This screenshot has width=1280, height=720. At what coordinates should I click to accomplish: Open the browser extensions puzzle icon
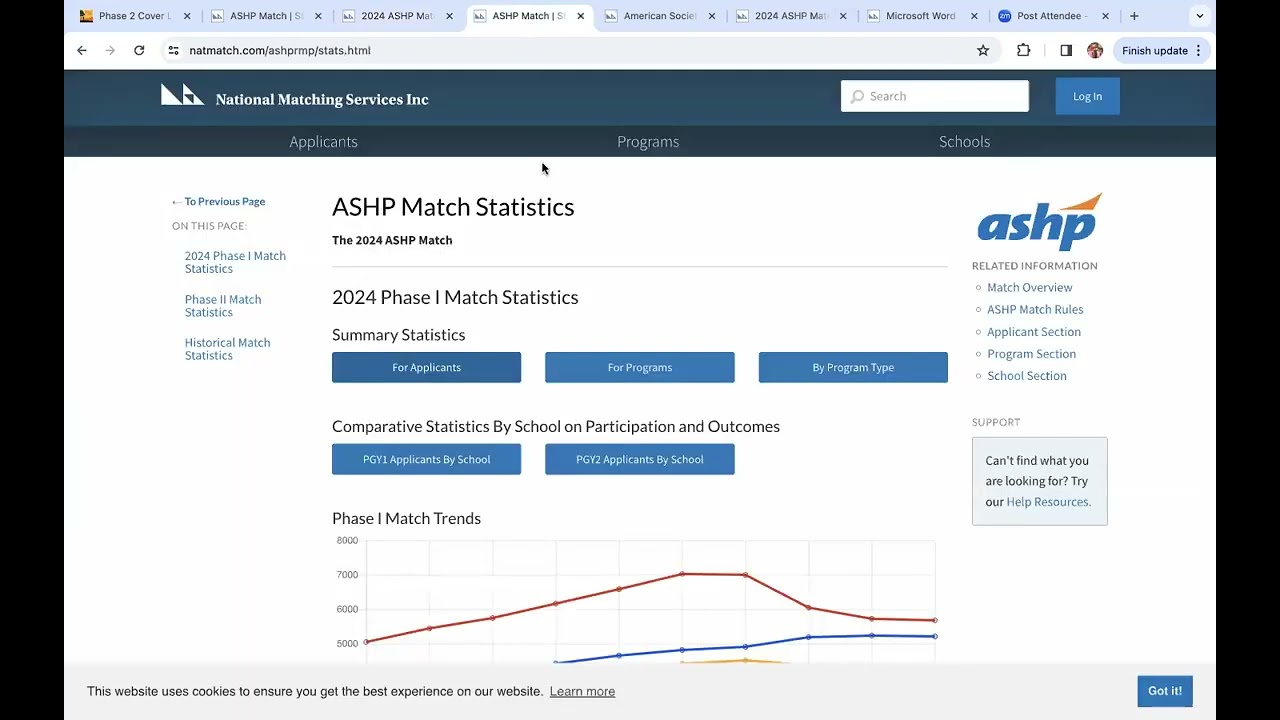(x=1023, y=50)
